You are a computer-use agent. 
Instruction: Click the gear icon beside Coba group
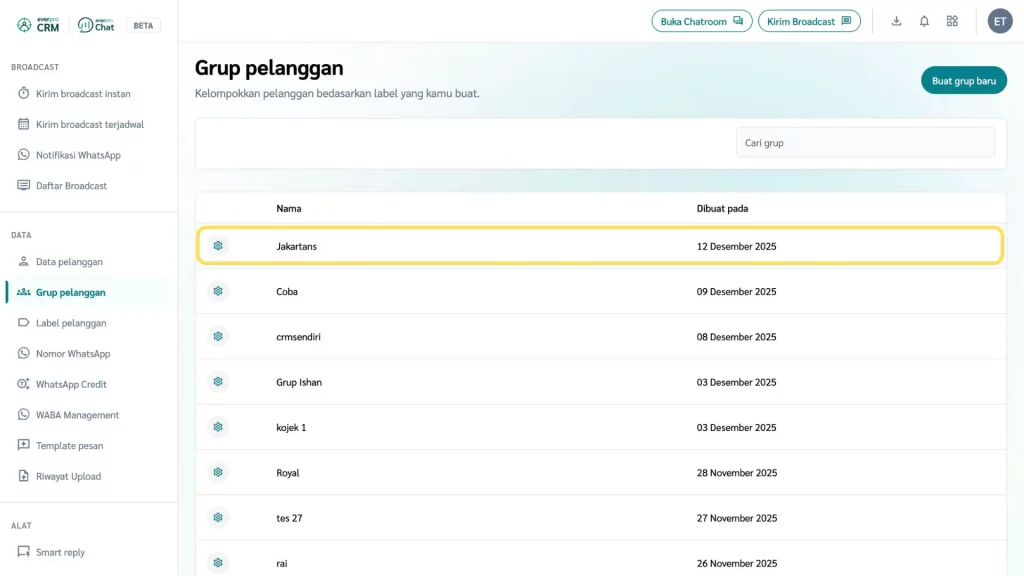[218, 291]
